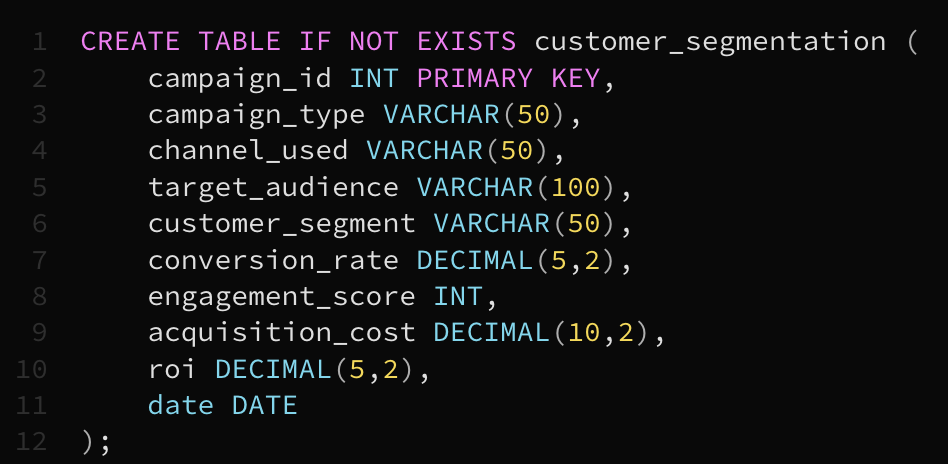
Task: Click INT type after engagement_score
Action: 458,296
